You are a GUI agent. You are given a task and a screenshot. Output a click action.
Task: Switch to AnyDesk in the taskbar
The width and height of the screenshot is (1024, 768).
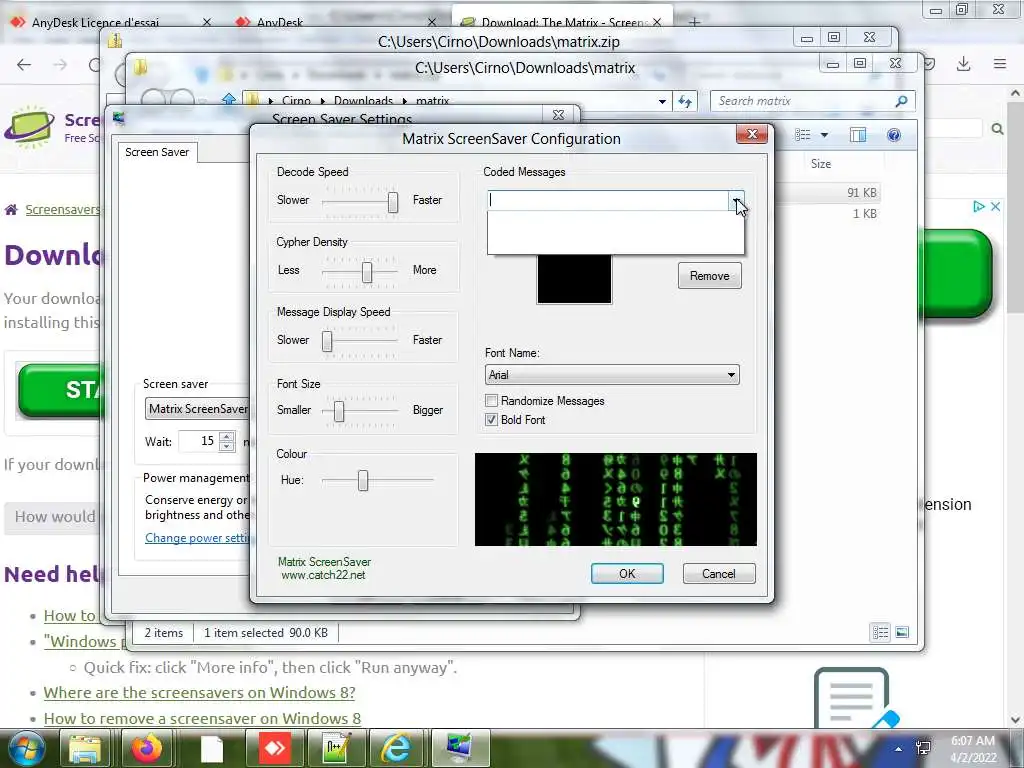click(275, 749)
